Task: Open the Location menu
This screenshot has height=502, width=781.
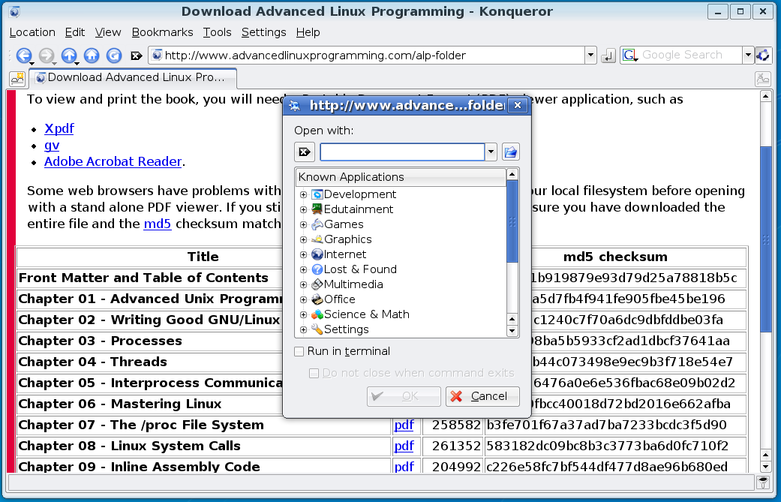Action: click(32, 32)
